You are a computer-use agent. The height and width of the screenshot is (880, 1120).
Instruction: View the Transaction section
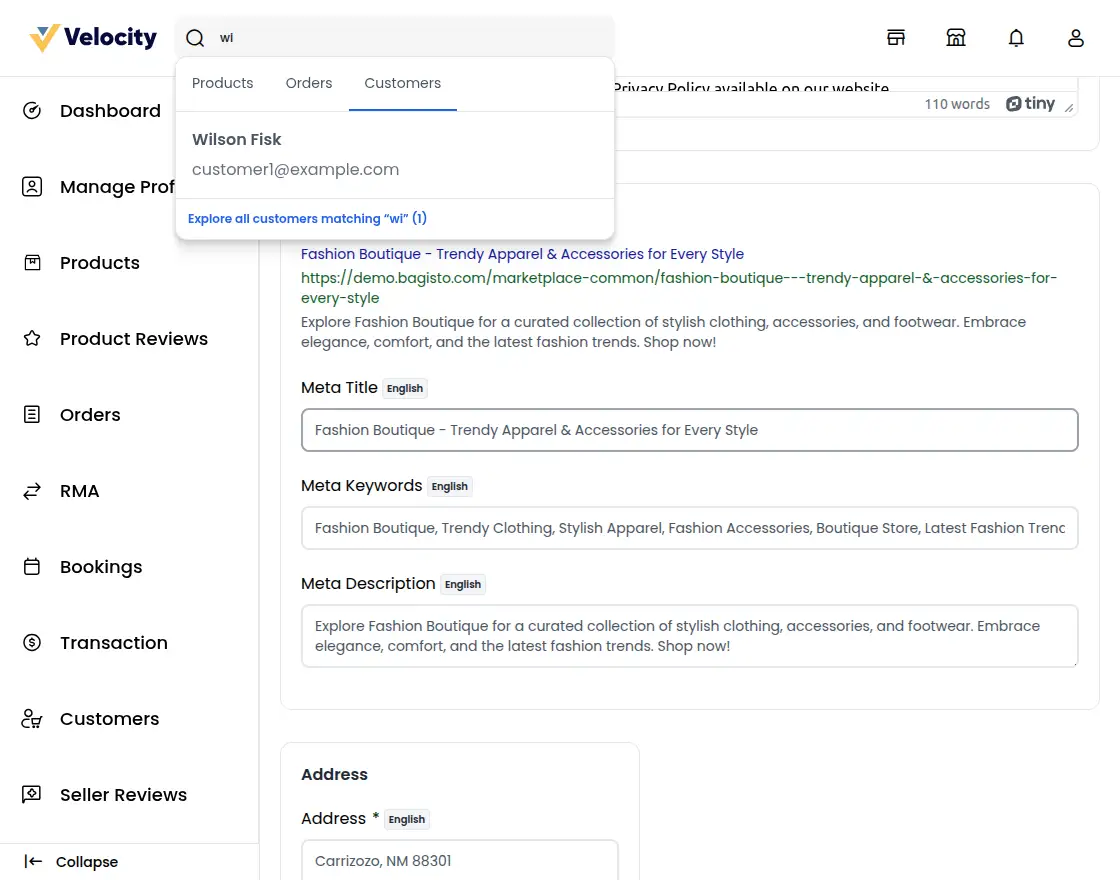pos(113,643)
